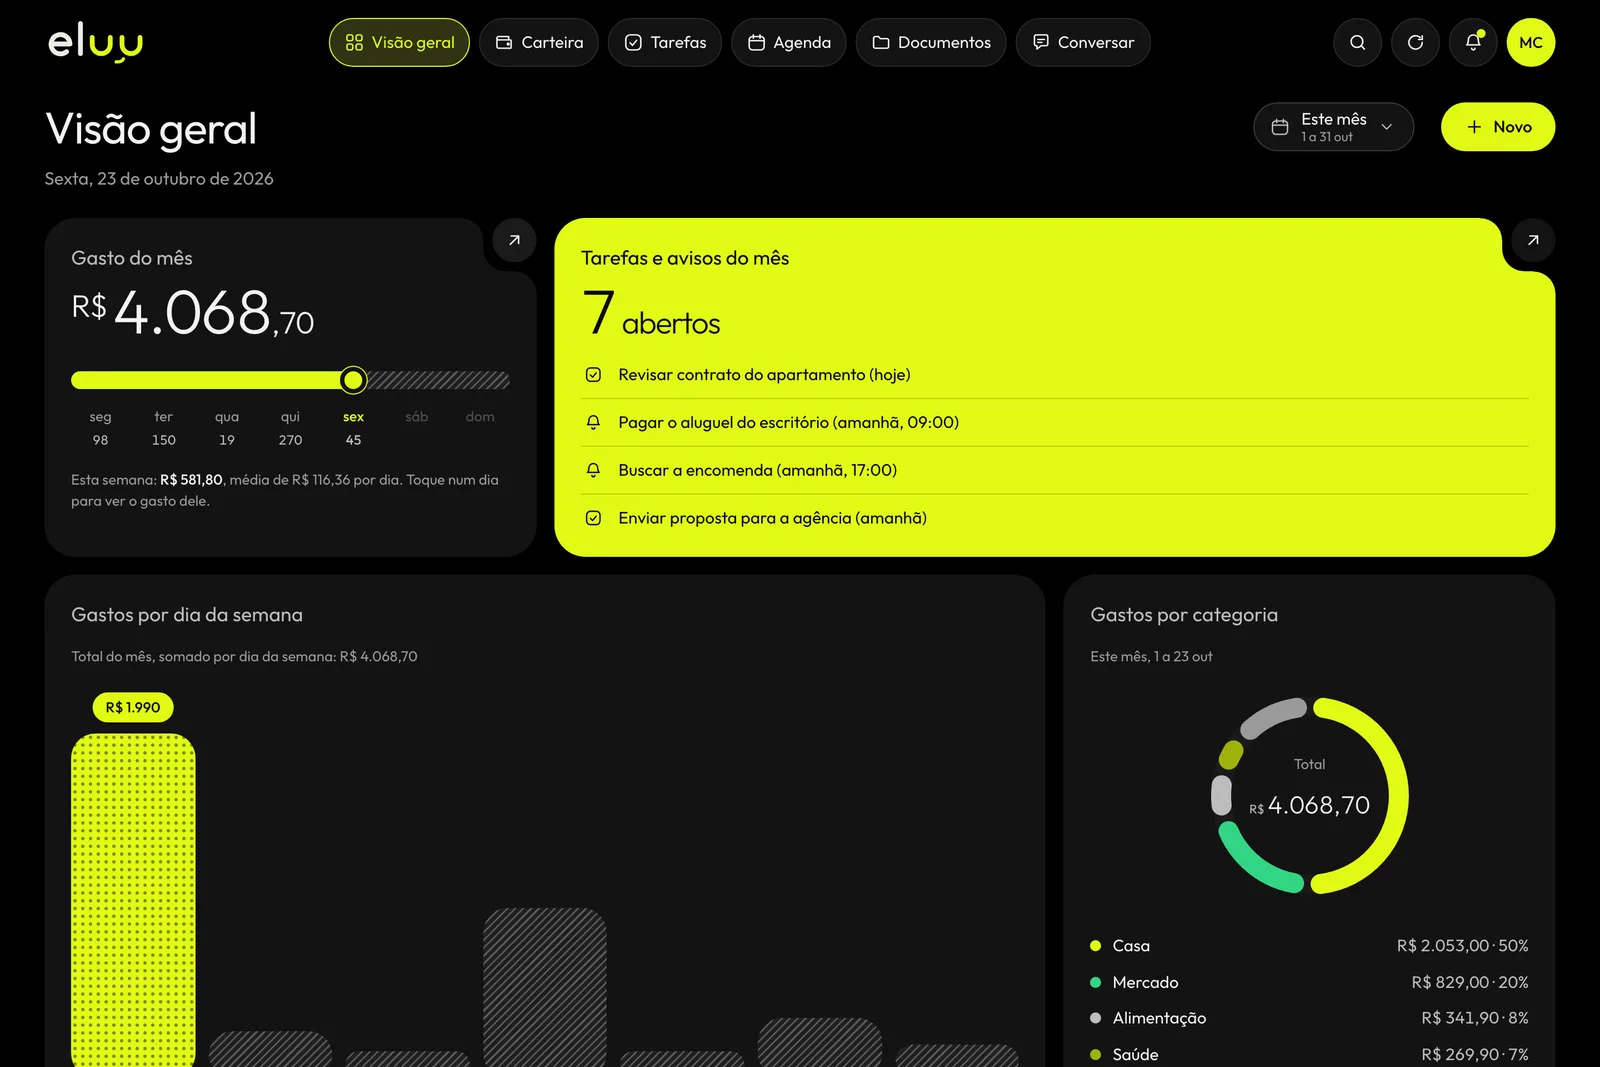Viewport: 1600px width, 1067px height.
Task: Open the notifications bell
Action: click(1473, 43)
